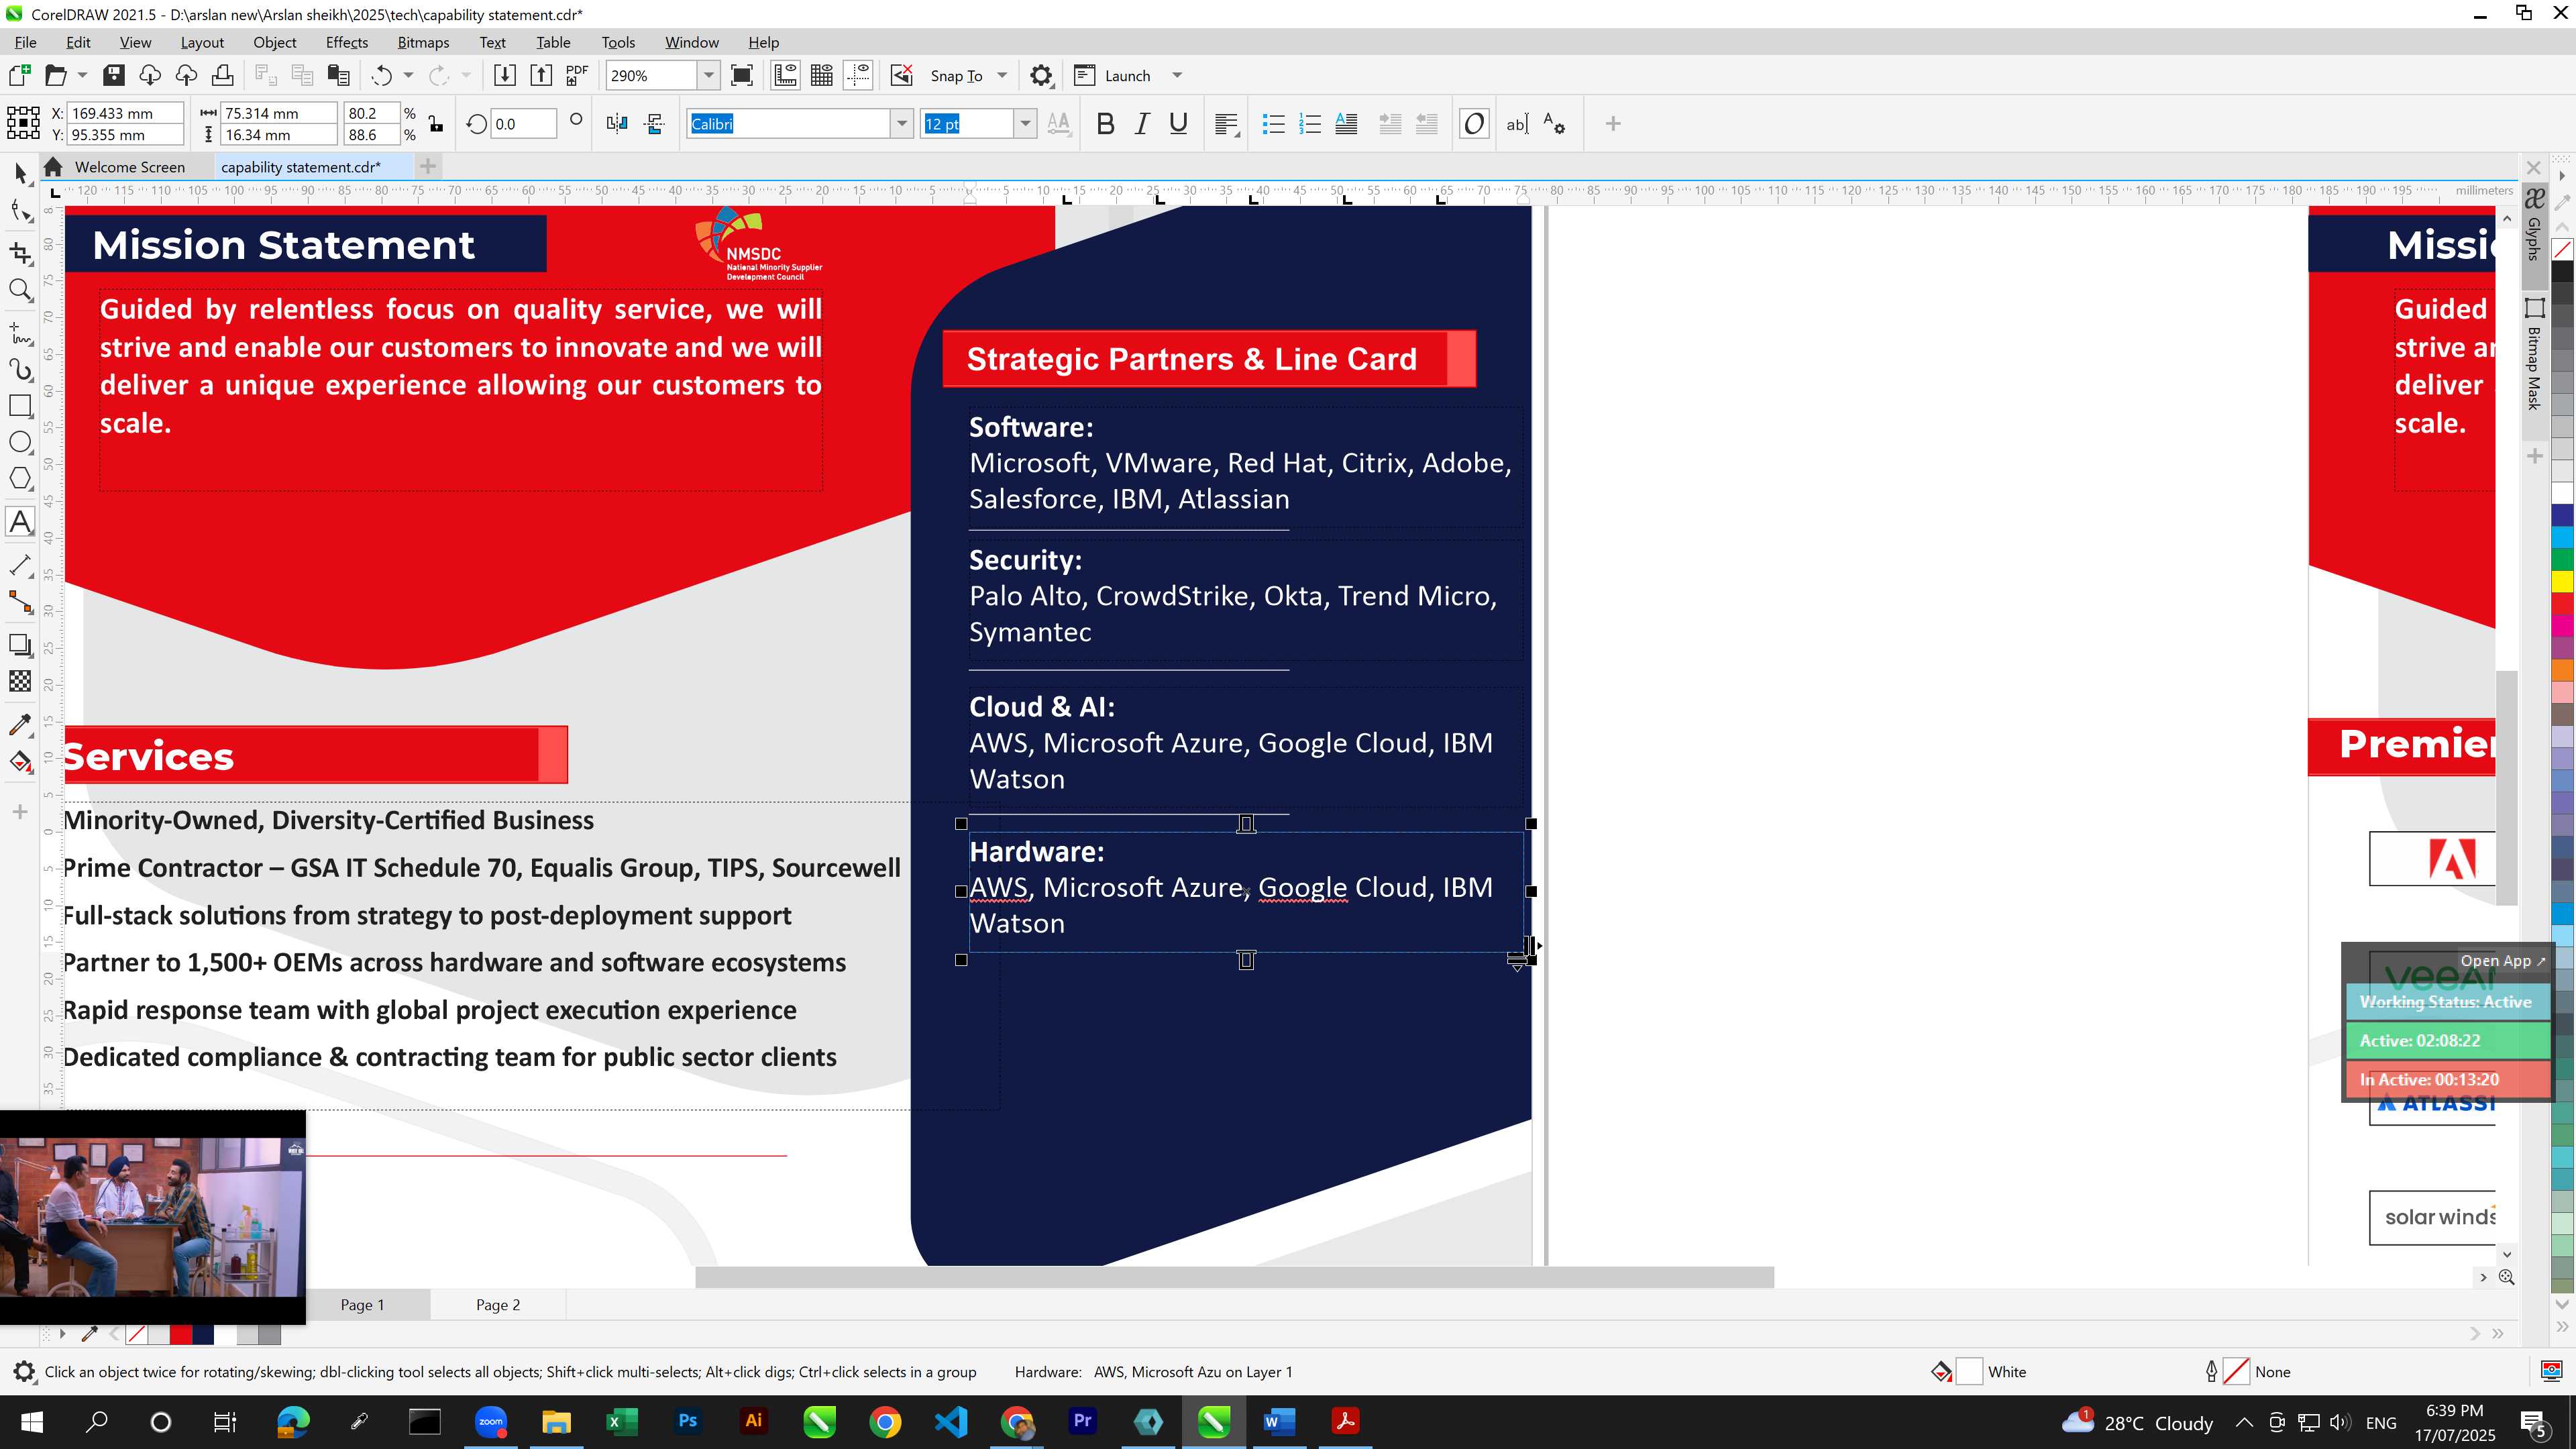Select the Connector tool
Screen dimensions: 2576x1449
20,602
